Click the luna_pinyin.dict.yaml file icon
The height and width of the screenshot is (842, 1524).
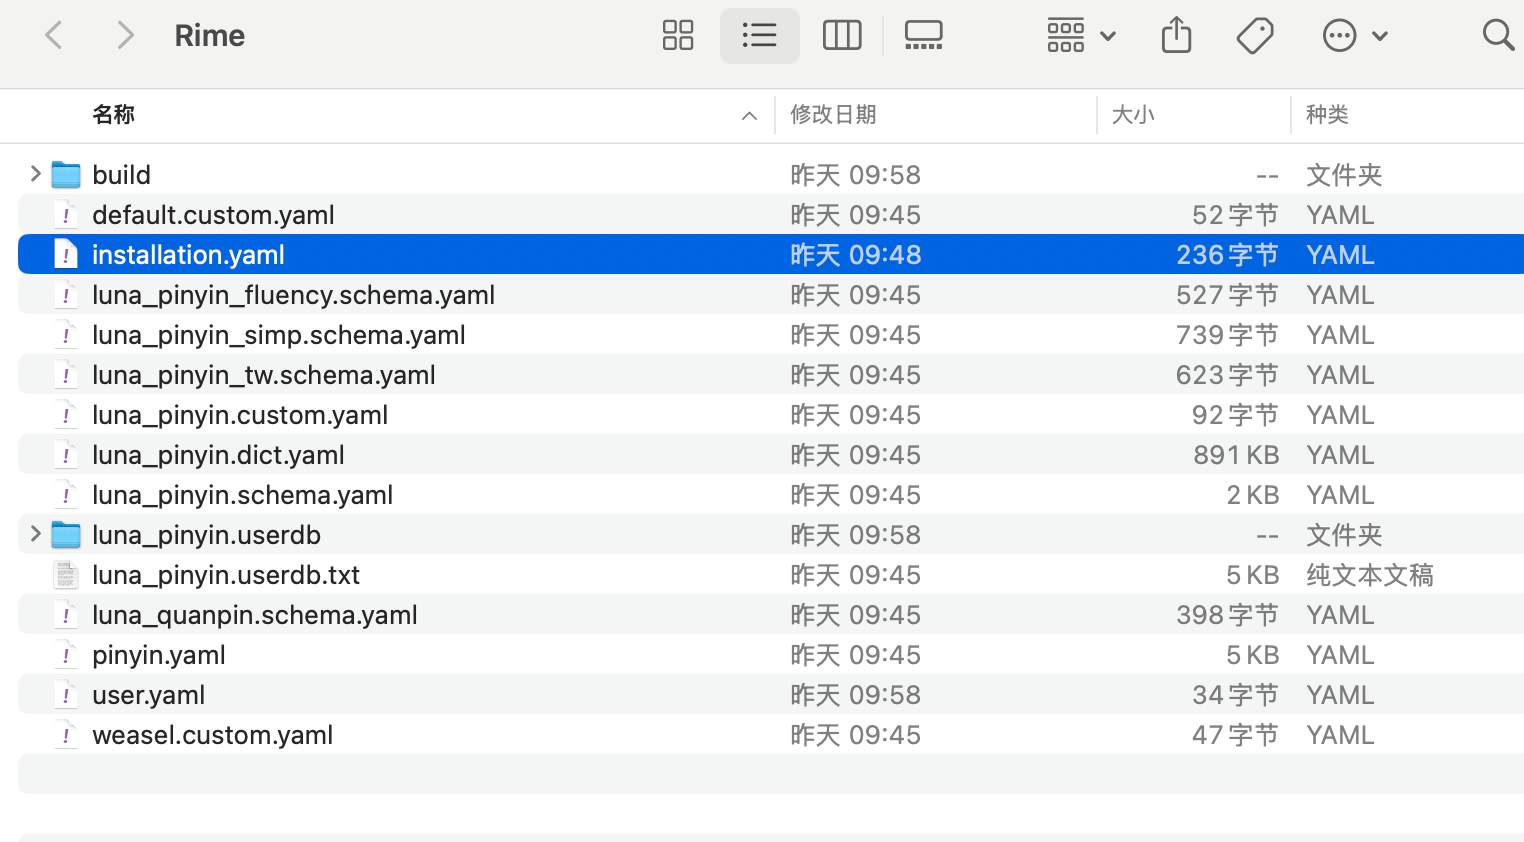(66, 455)
